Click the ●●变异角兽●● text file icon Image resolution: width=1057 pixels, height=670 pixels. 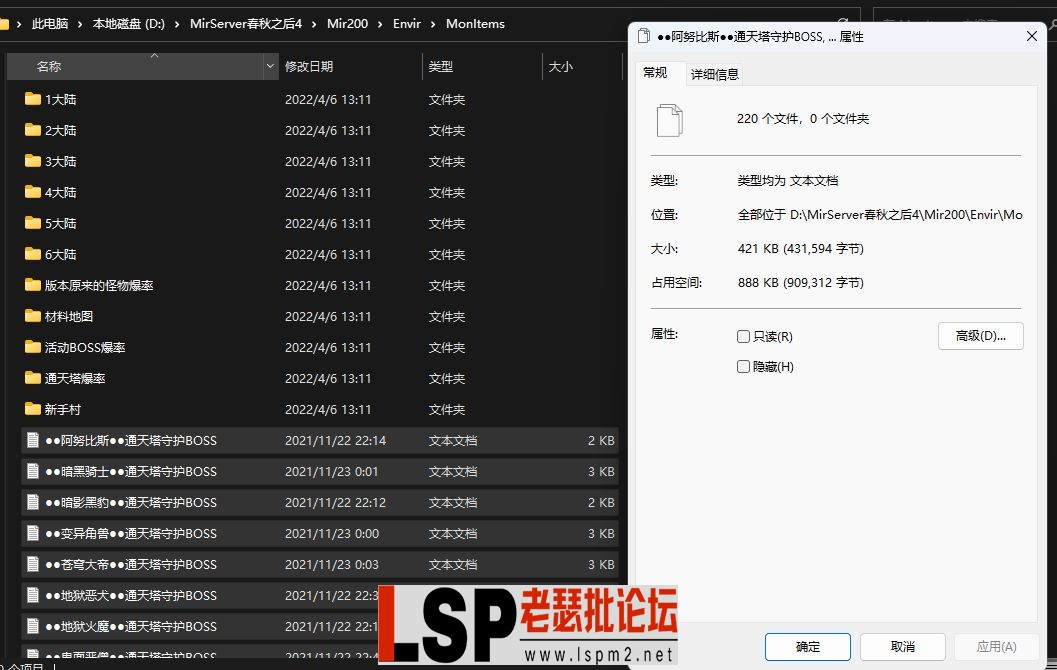32,533
